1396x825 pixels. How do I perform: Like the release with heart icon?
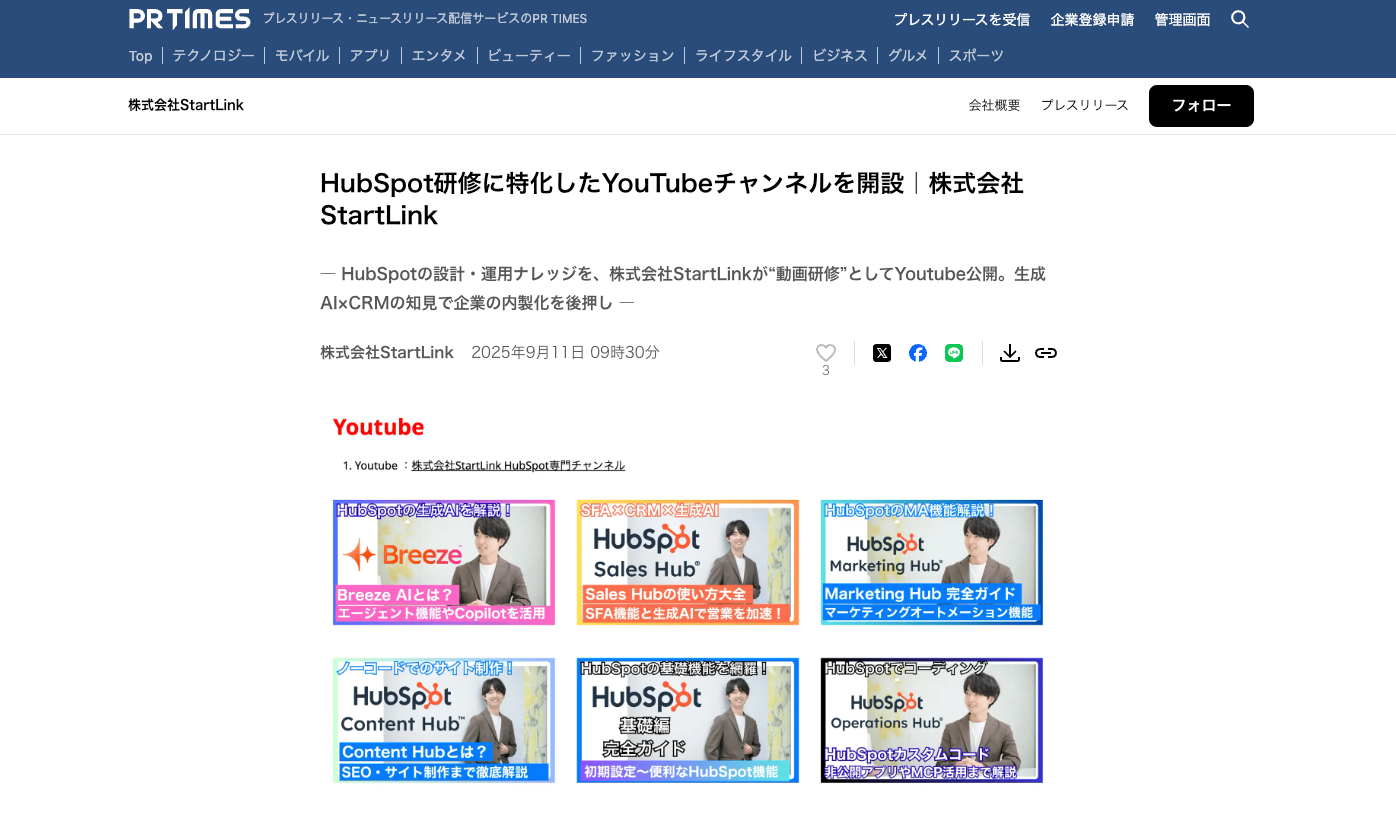click(x=826, y=353)
